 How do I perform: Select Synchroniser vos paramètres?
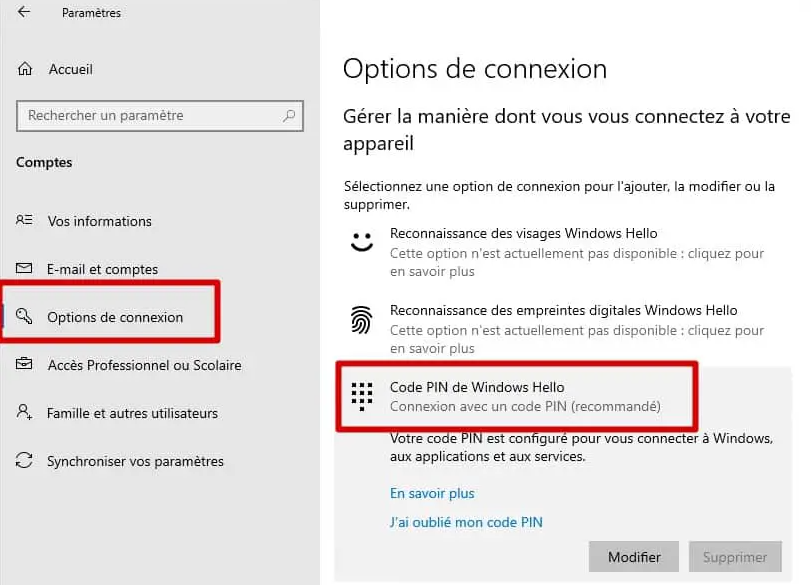pos(135,461)
